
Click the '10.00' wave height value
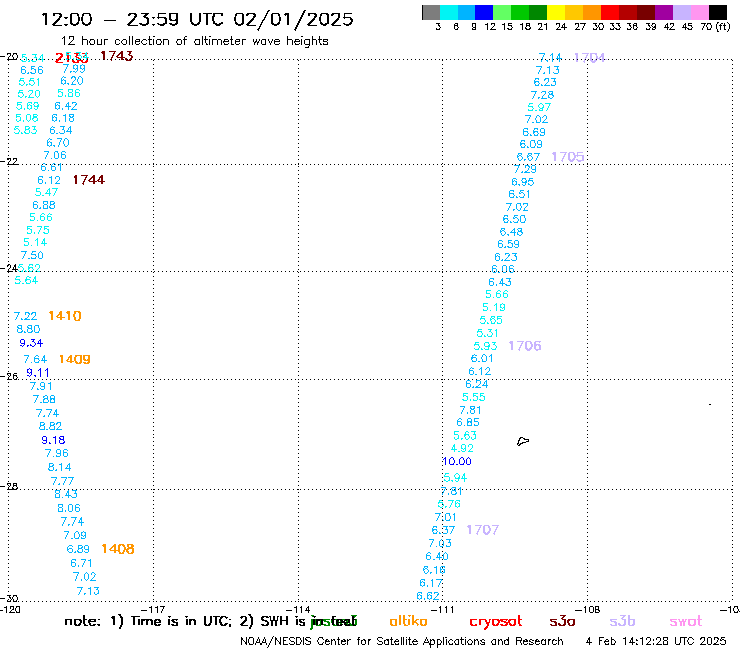(x=457, y=462)
